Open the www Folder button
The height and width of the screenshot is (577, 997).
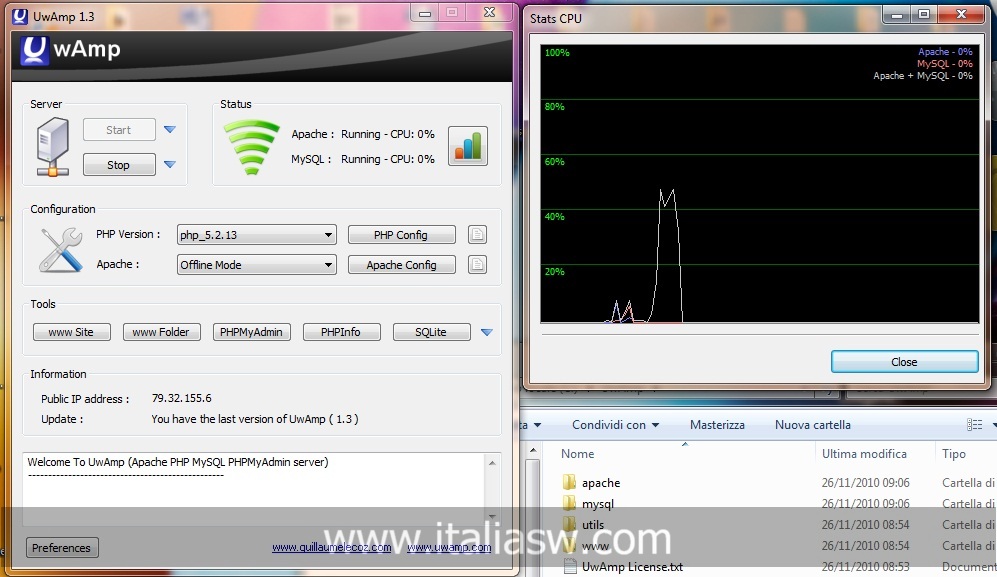[x=162, y=332]
